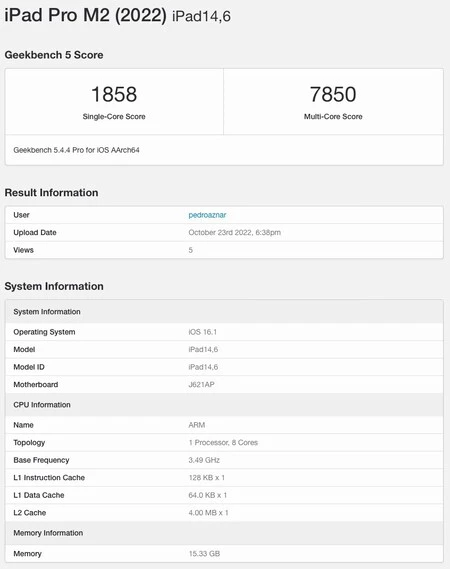This screenshot has height=569, width=450.
Task: Select the iPad14,6 value in Model row
Action: coord(203,349)
